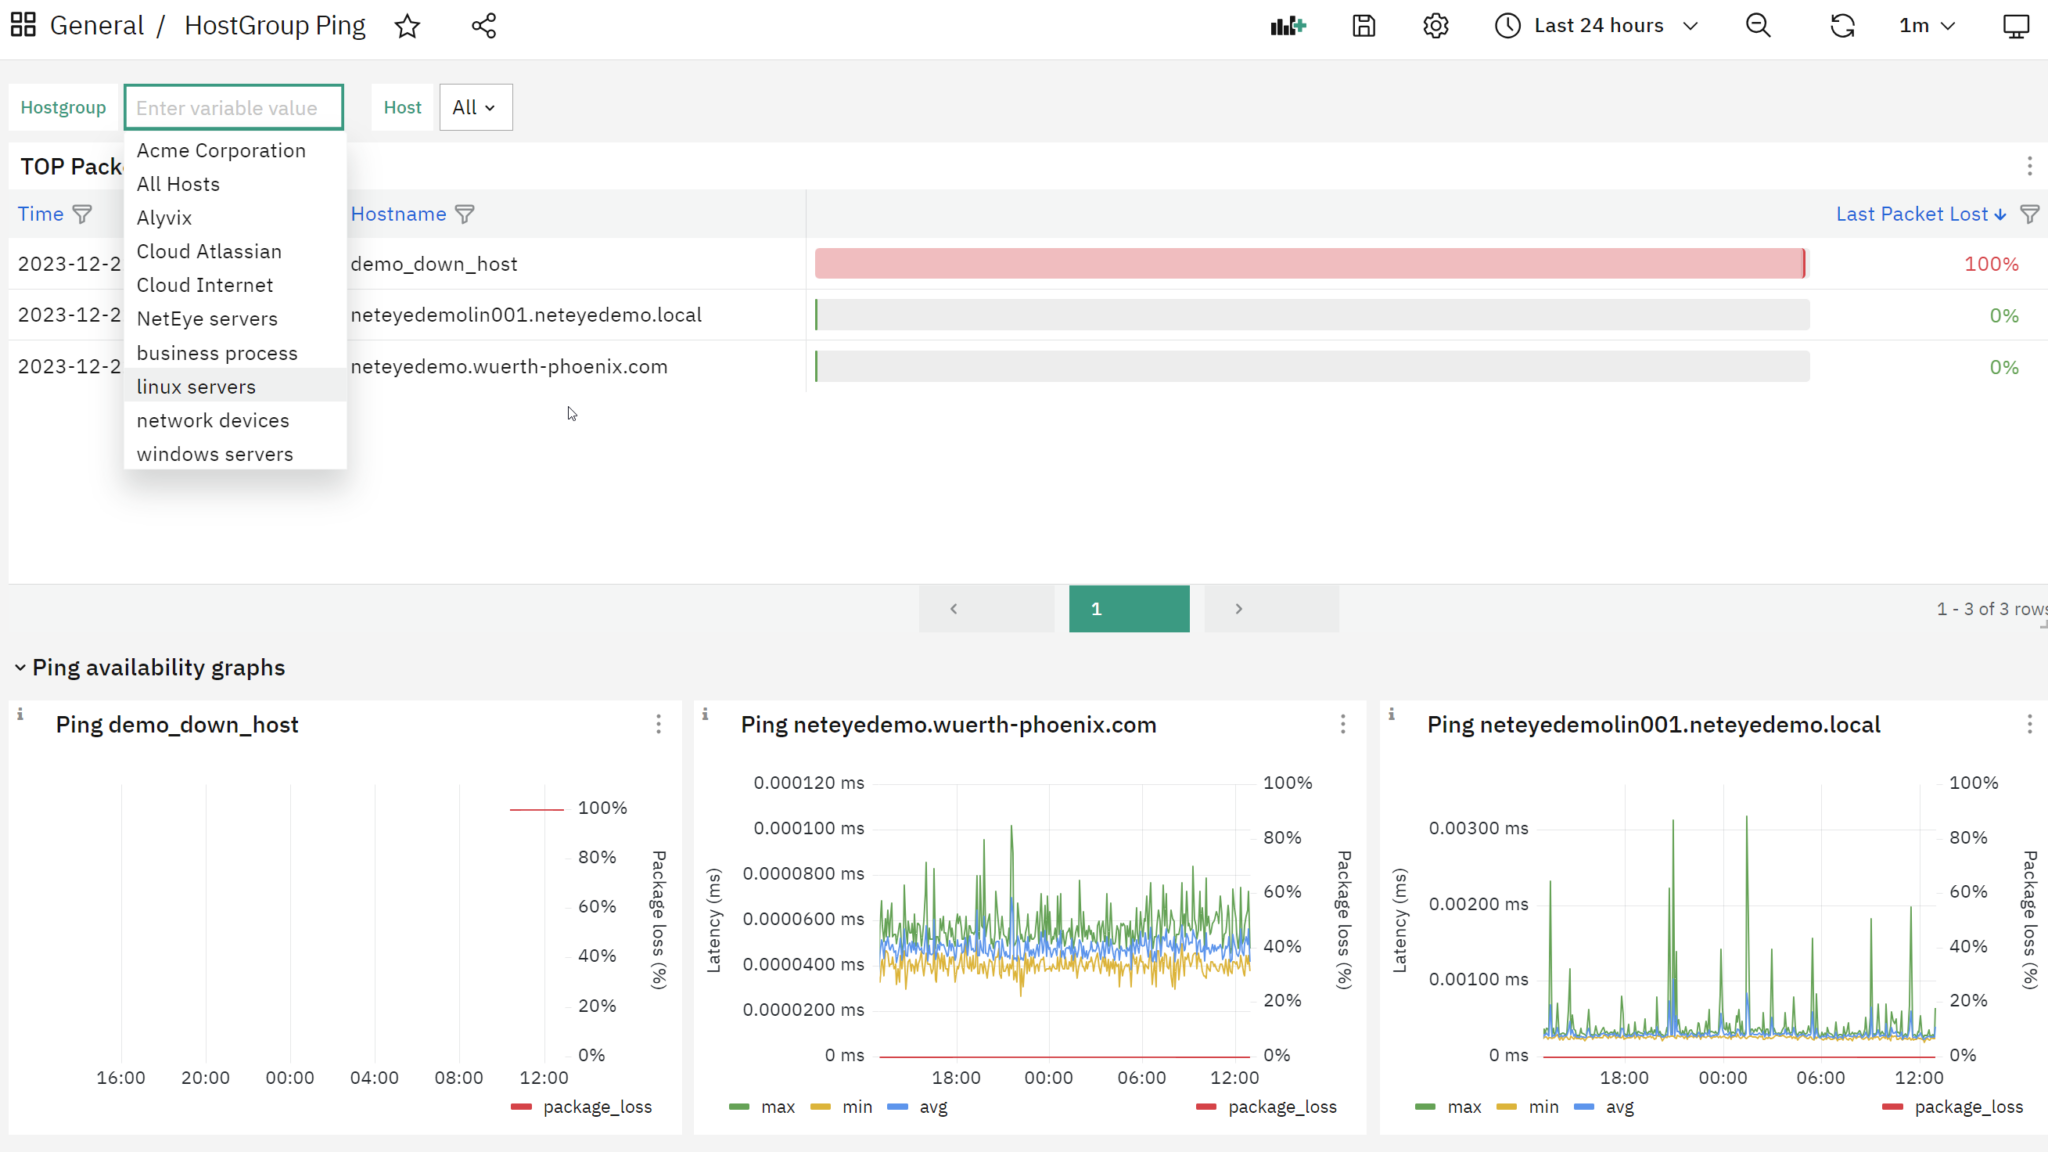2048x1152 pixels.
Task: Open the 1m refresh interval dropdown
Action: pos(1925,26)
